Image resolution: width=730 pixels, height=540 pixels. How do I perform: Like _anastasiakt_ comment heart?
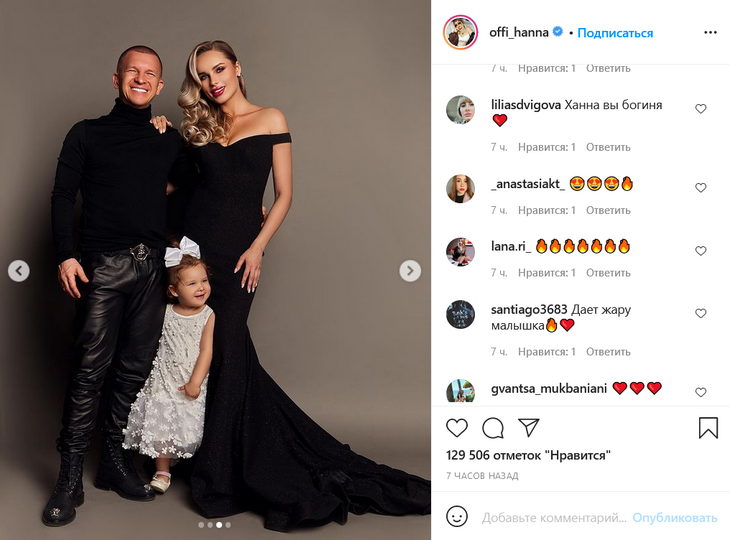tap(701, 188)
